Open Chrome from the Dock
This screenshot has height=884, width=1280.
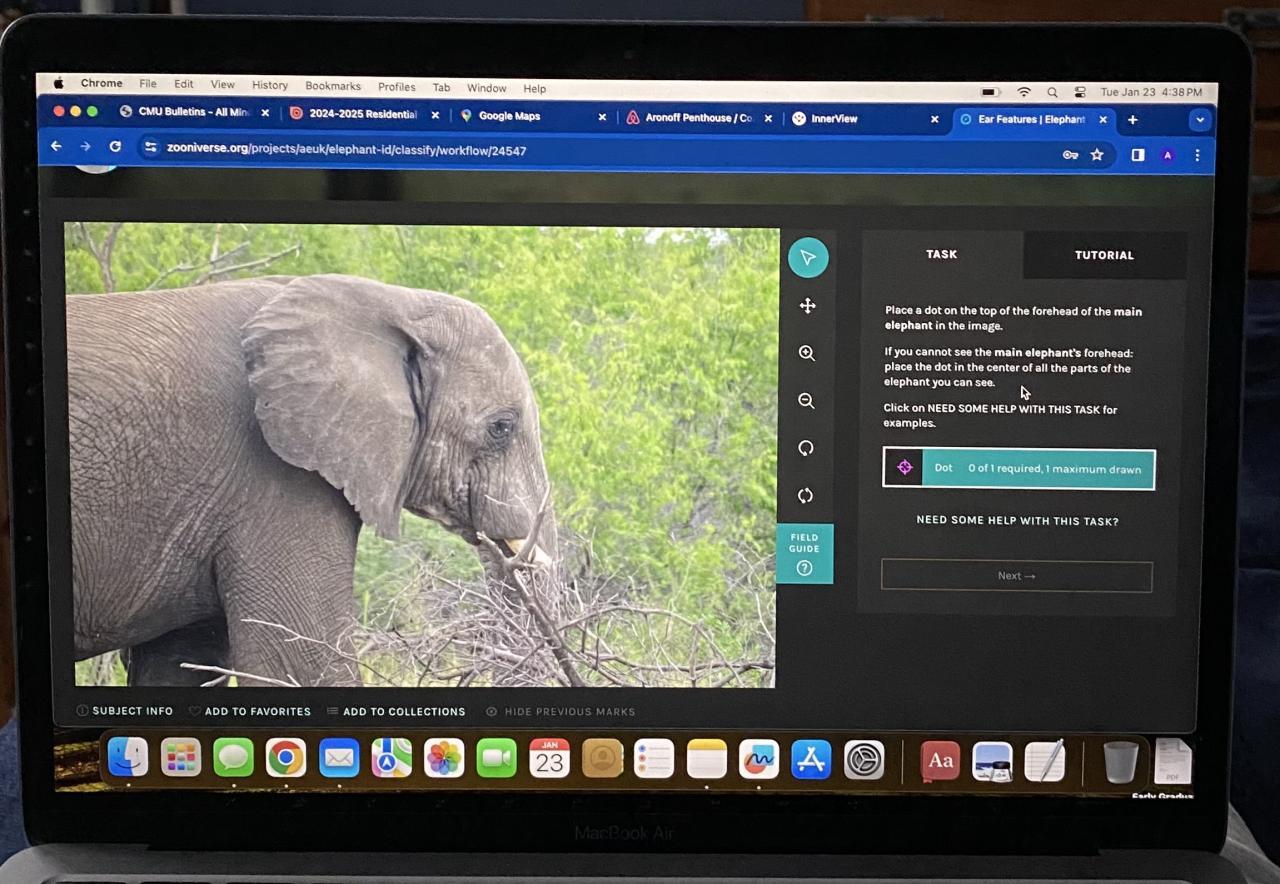pos(286,758)
